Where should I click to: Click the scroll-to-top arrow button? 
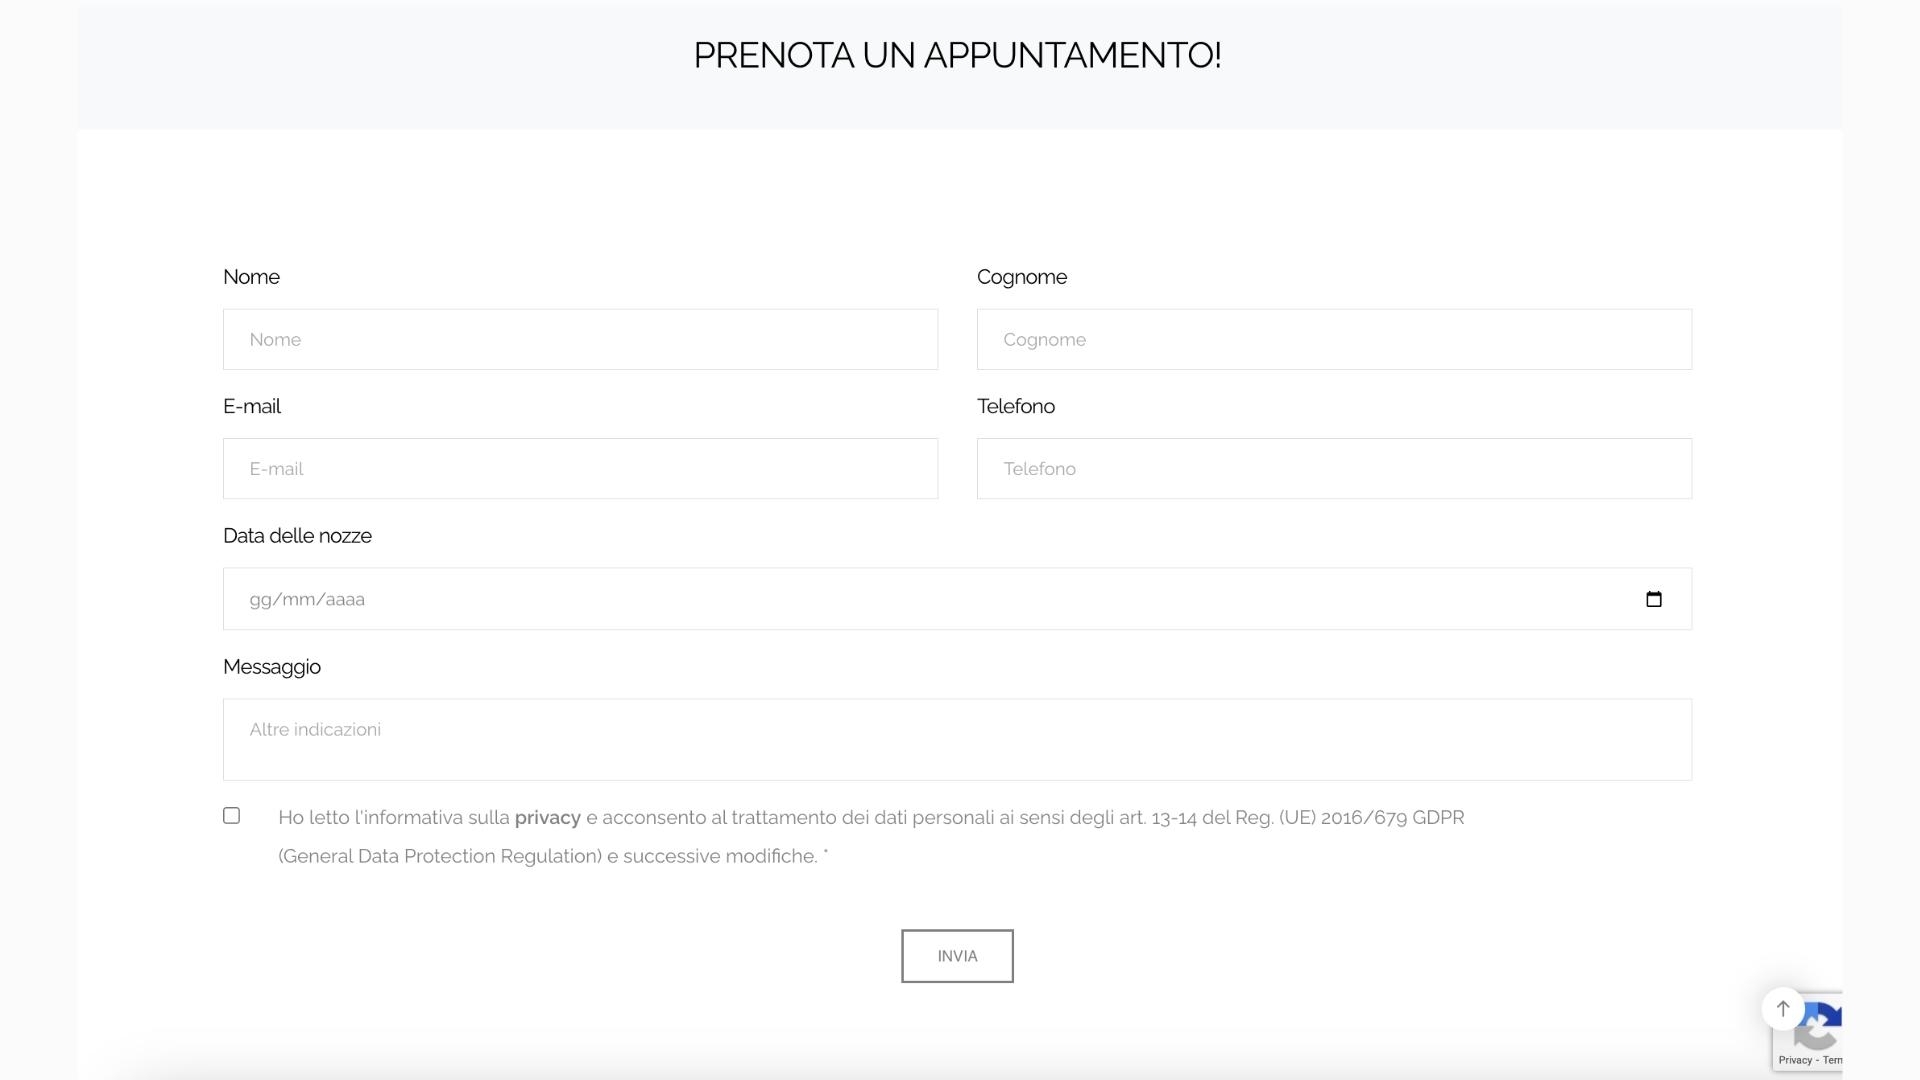pyautogui.click(x=1782, y=1008)
